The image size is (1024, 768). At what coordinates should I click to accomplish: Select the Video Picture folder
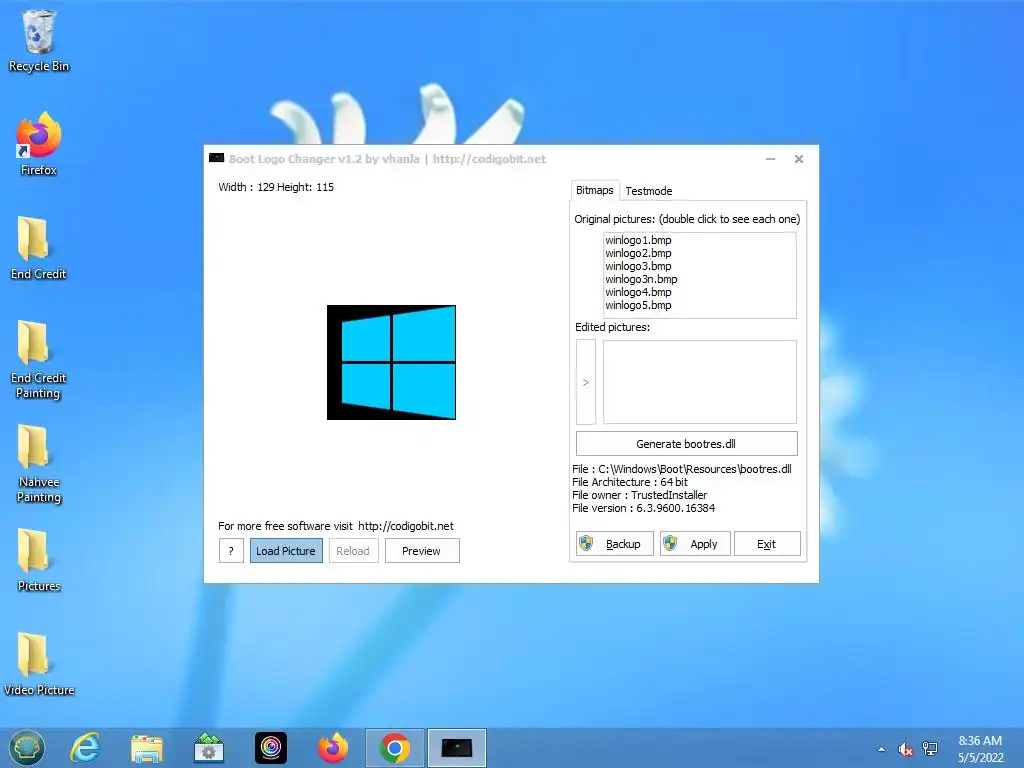point(39,664)
